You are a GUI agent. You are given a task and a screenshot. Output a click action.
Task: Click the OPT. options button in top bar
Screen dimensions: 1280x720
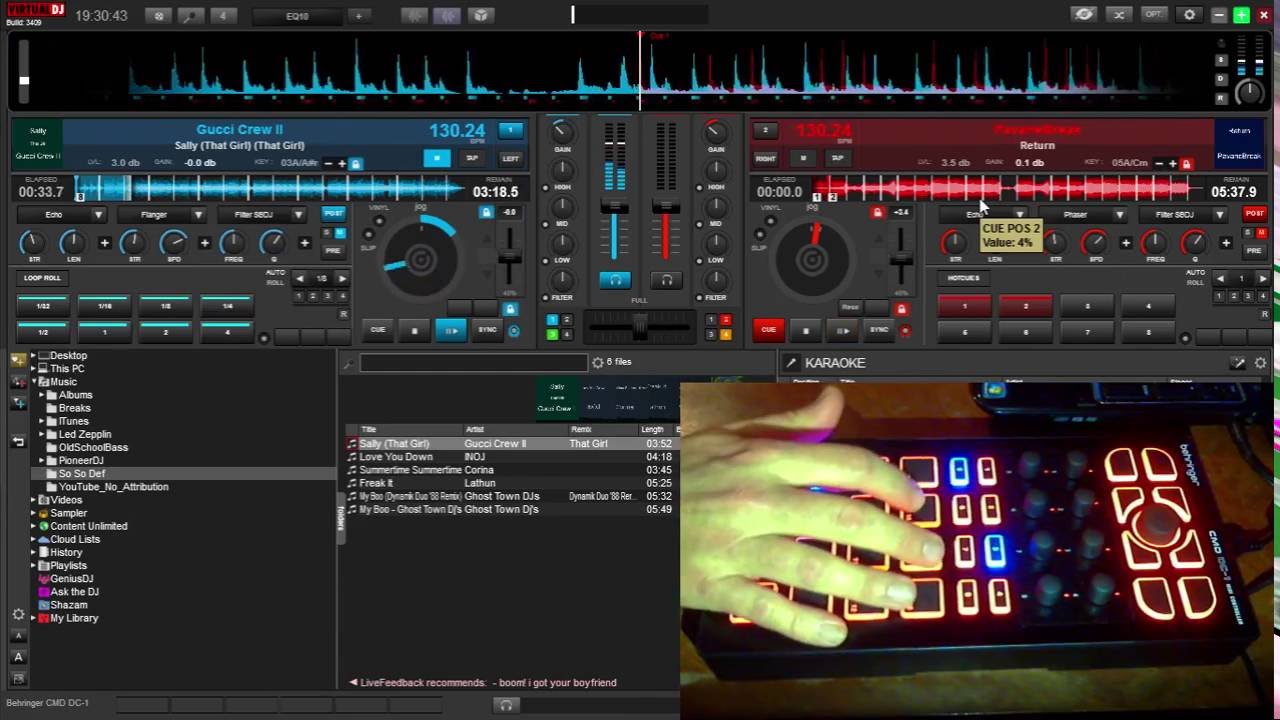[x=1154, y=15]
